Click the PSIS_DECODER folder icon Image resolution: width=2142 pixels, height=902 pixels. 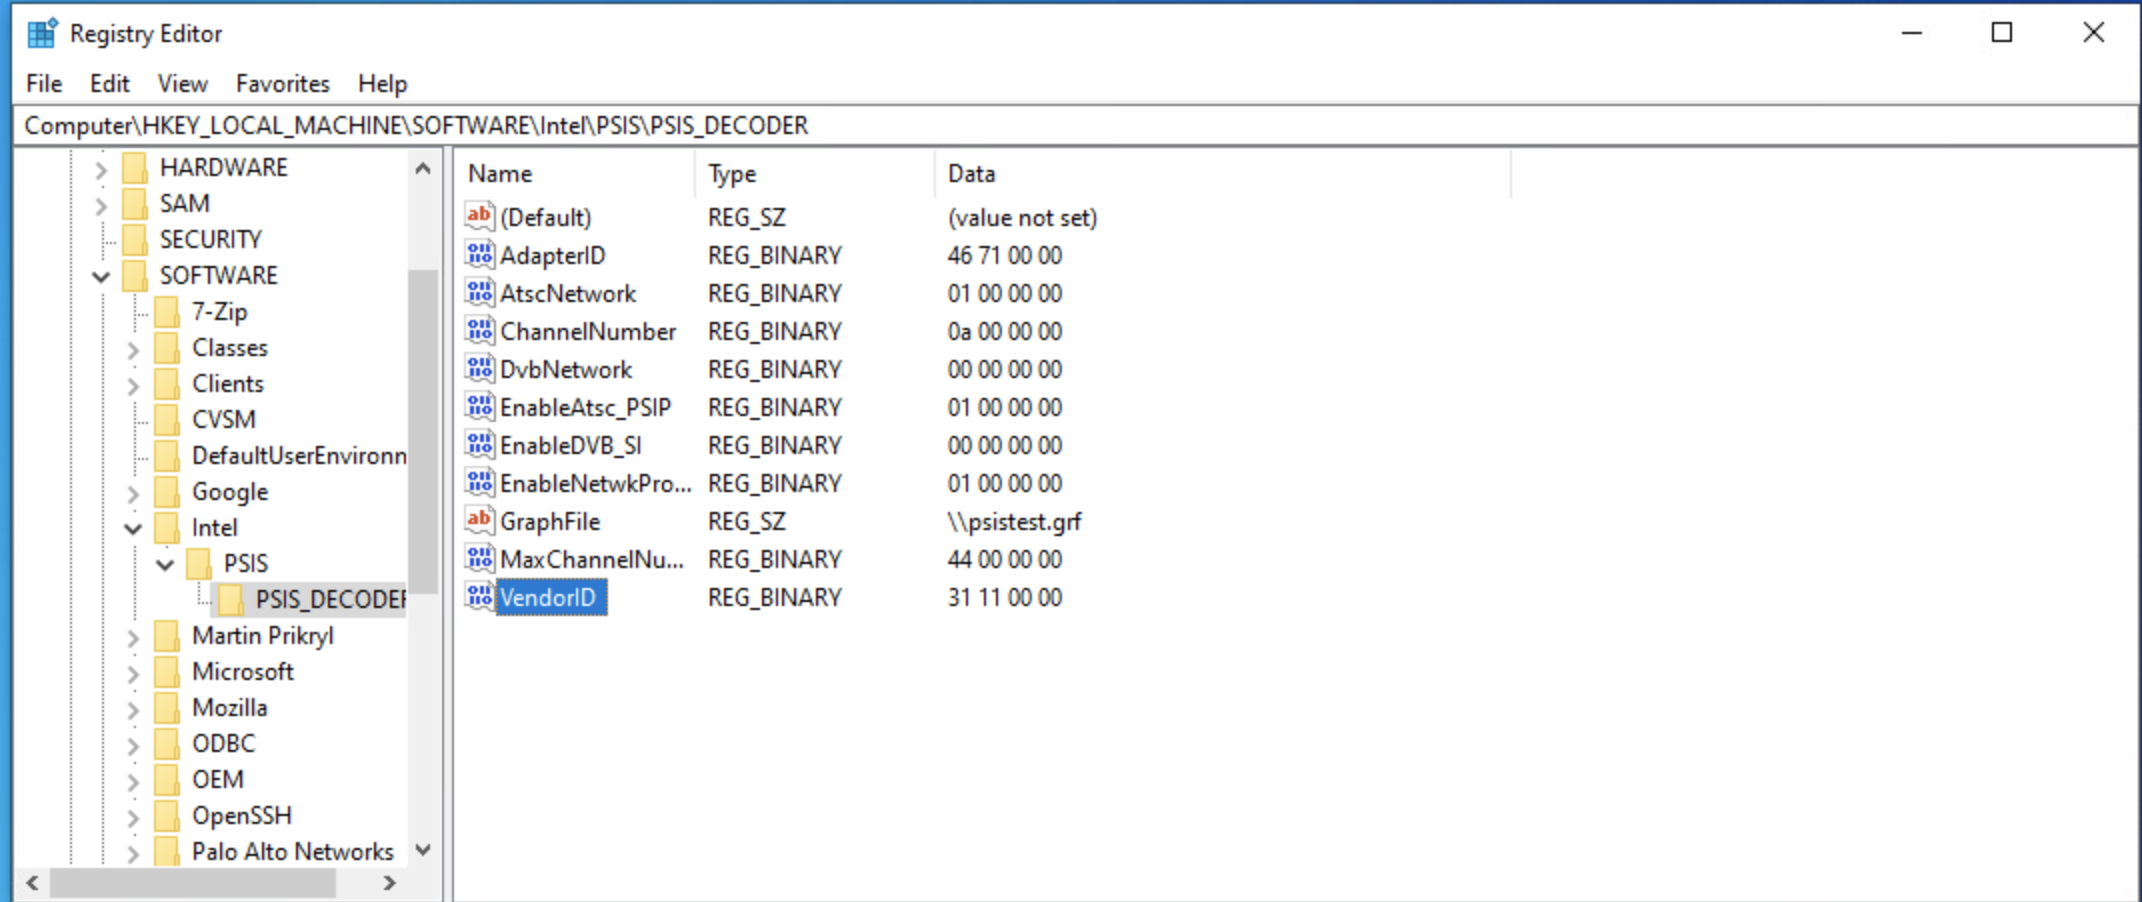[x=233, y=599]
